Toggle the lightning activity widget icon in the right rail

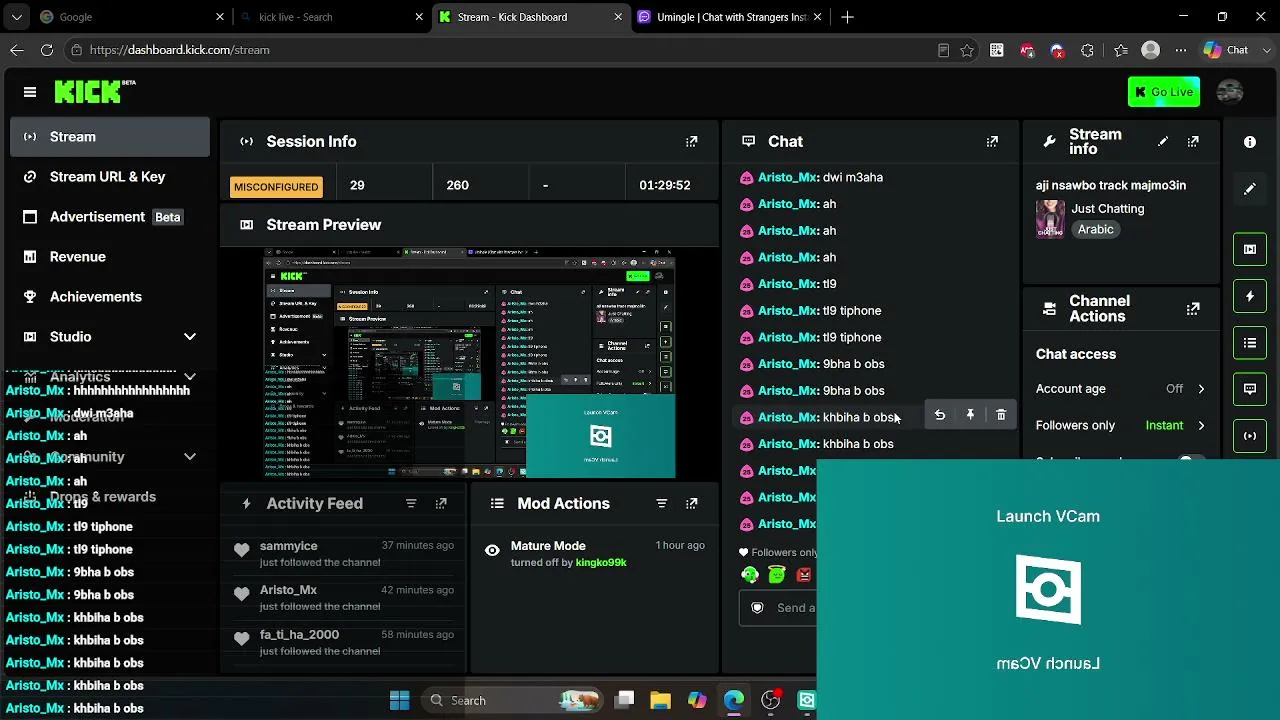[1250, 296]
